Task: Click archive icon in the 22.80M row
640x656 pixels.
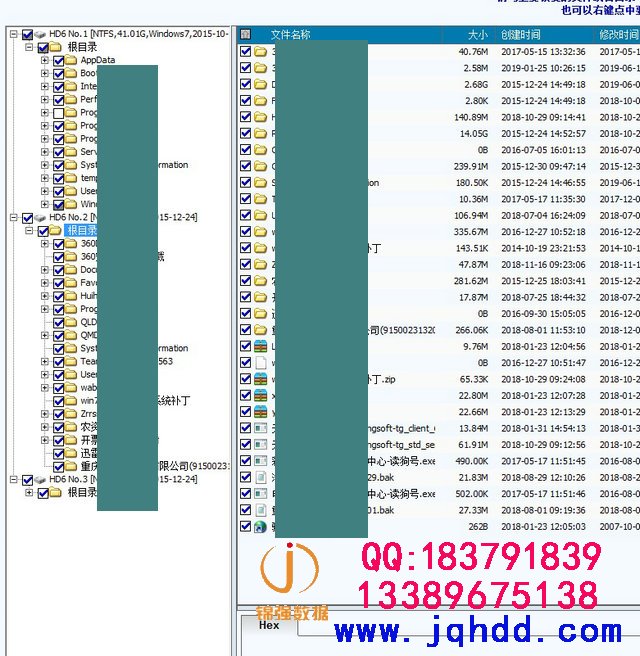Action: pyautogui.click(x=261, y=395)
